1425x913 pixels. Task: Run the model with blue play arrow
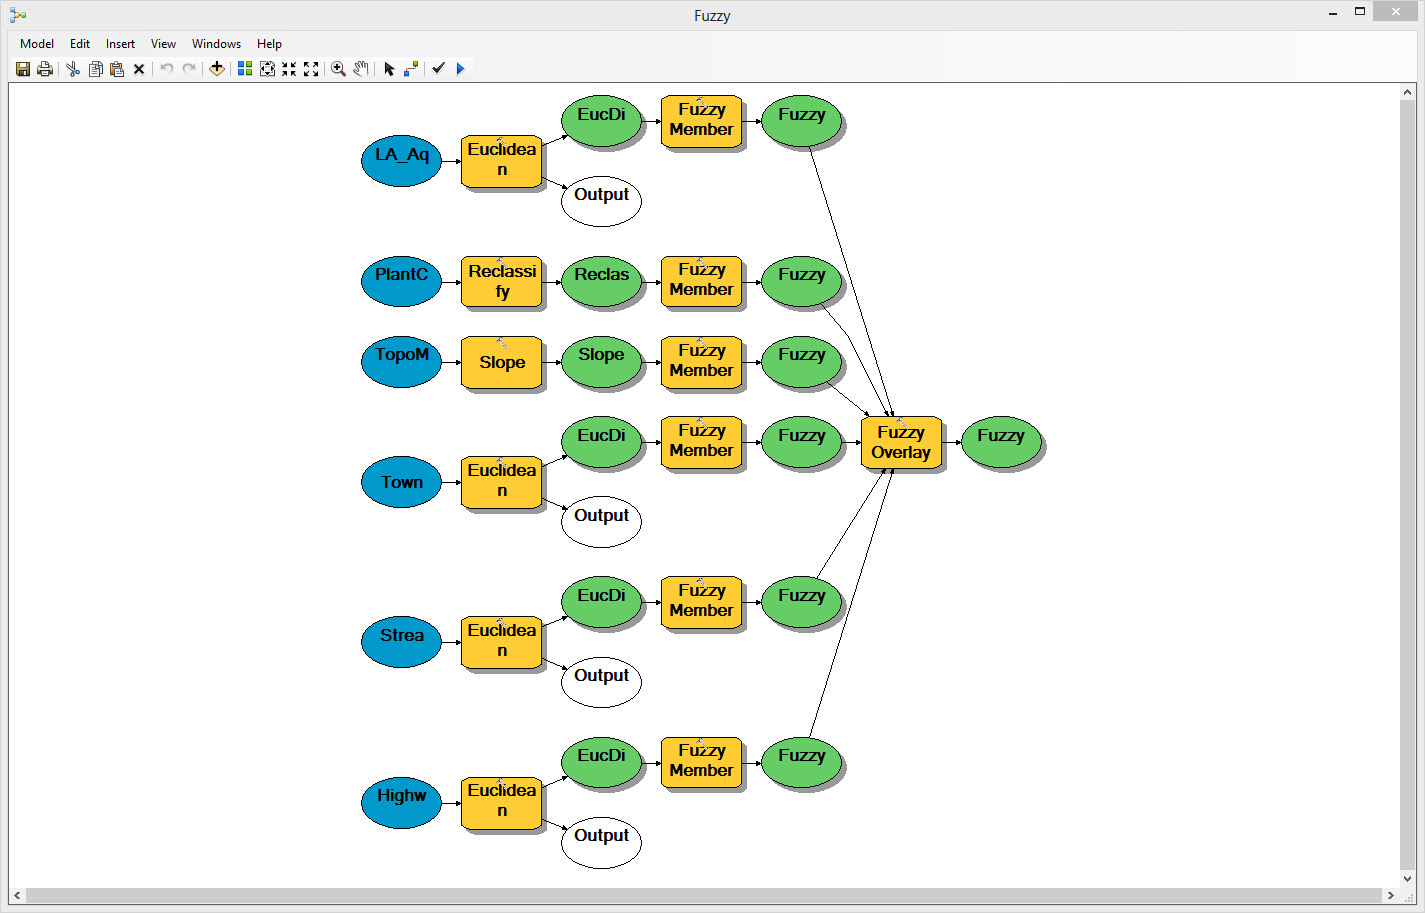460,69
